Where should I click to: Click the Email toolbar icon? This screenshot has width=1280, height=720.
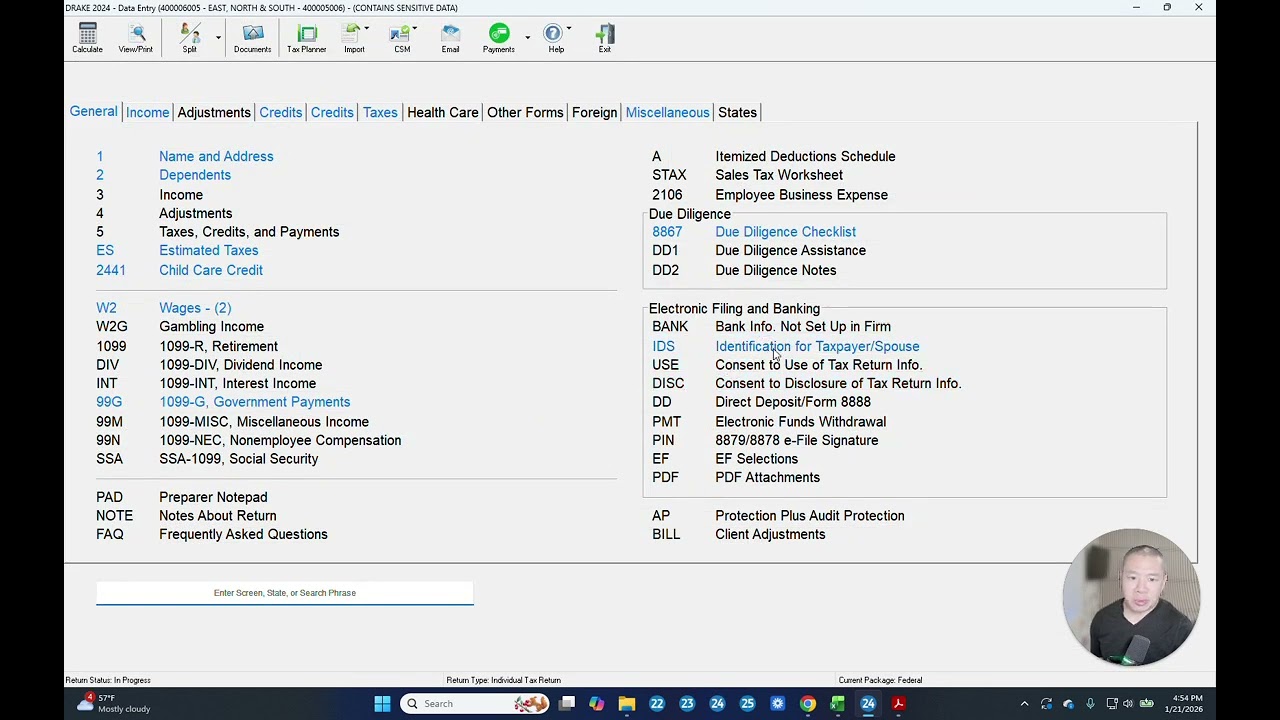(x=450, y=38)
